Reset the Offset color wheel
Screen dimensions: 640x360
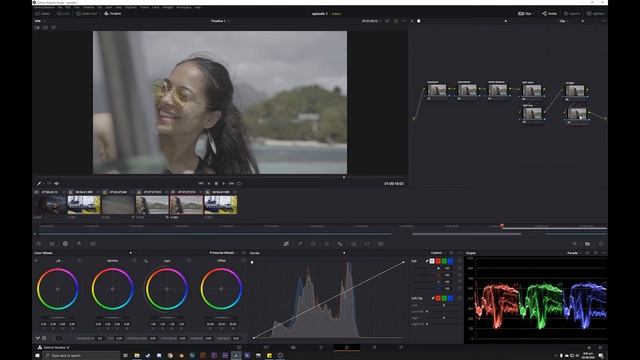tap(243, 260)
